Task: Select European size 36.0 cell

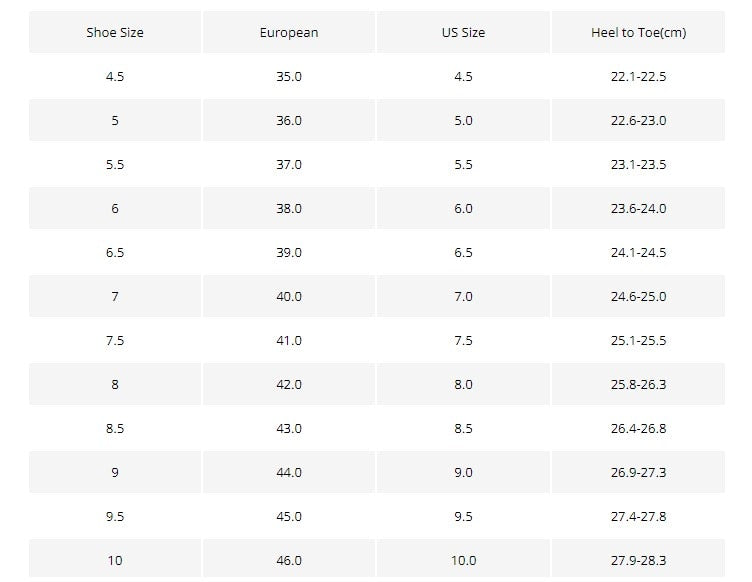Action: click(289, 121)
